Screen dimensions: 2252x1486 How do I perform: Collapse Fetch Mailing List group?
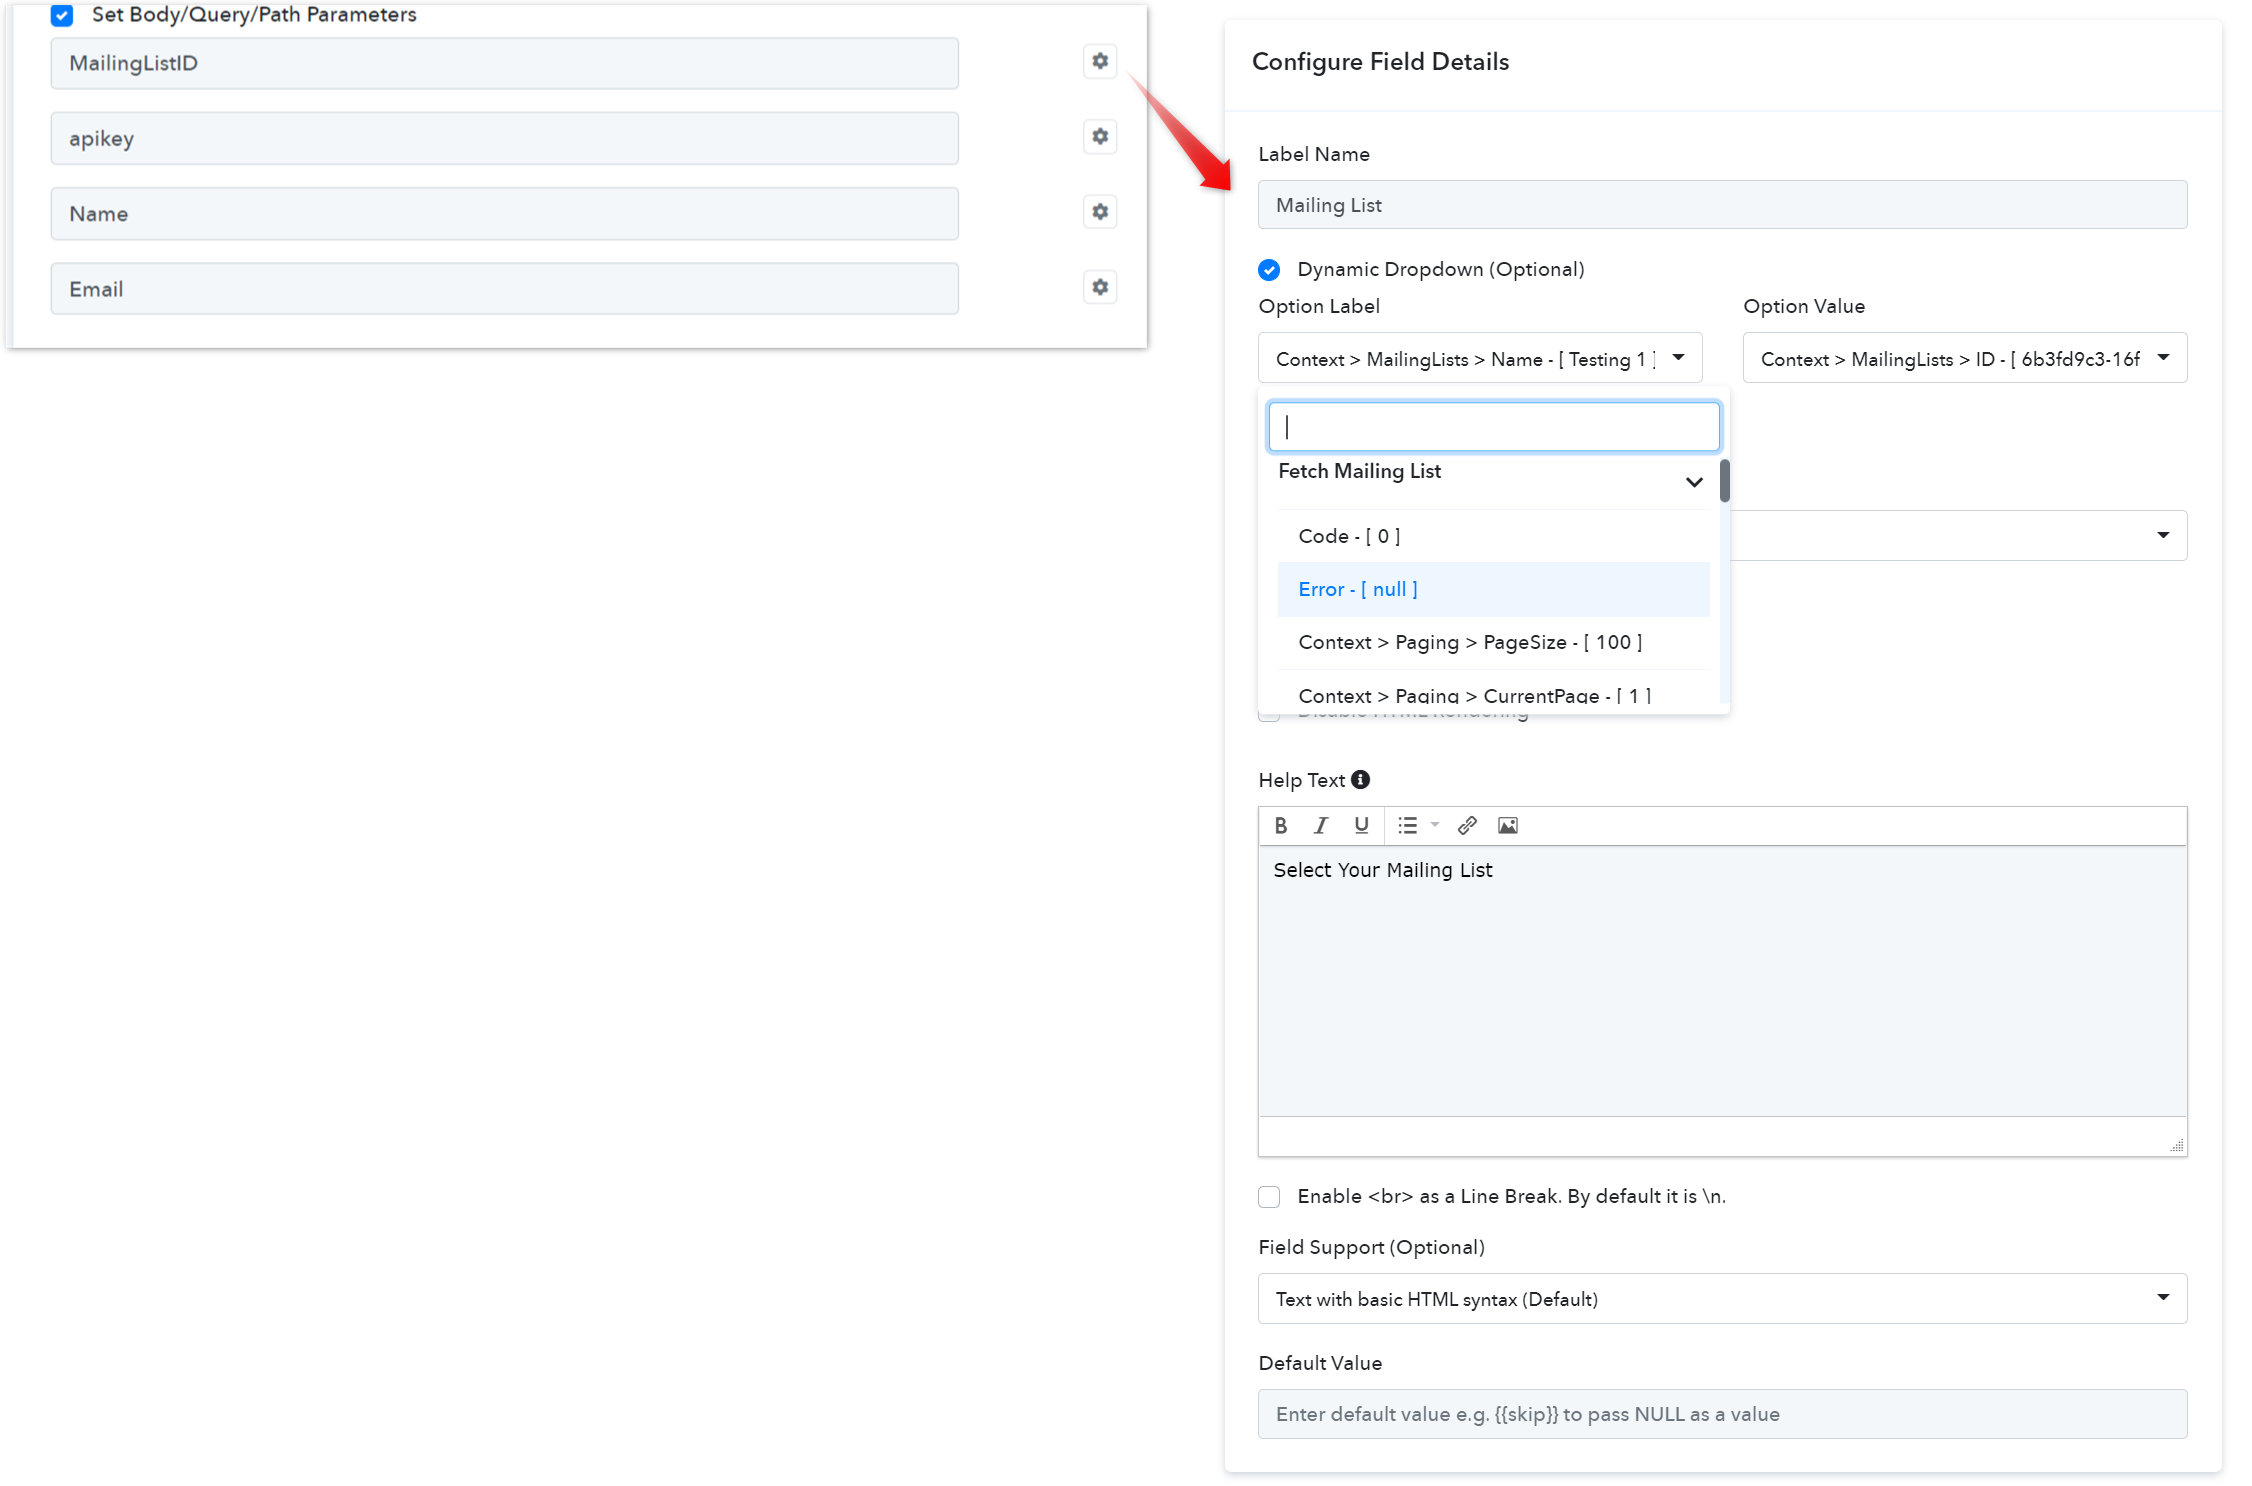[x=1694, y=482]
